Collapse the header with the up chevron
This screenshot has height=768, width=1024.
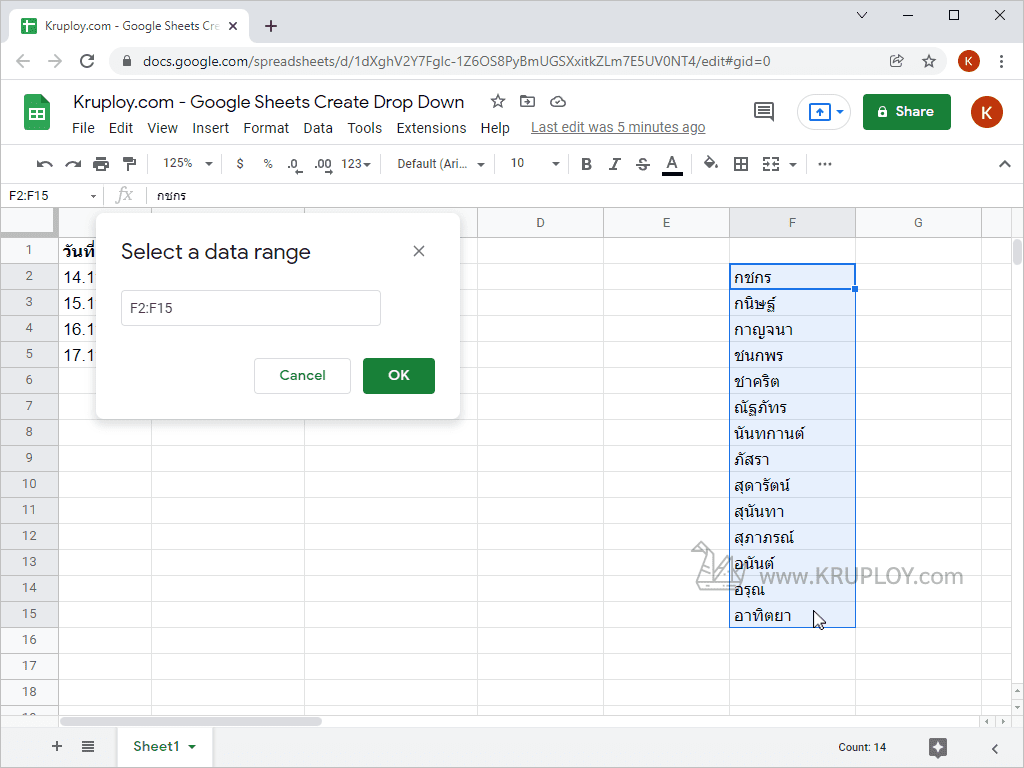[1004, 164]
